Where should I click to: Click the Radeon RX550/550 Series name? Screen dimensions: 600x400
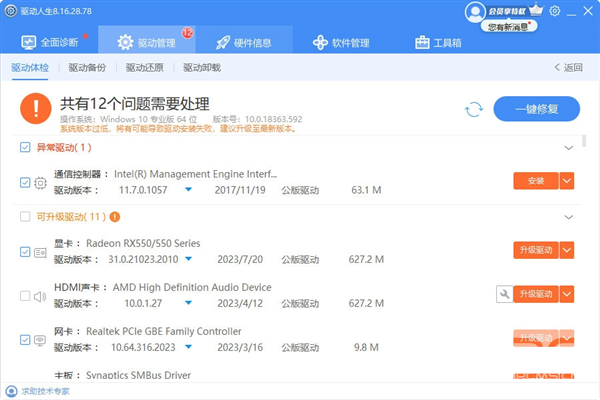pyautogui.click(x=143, y=243)
